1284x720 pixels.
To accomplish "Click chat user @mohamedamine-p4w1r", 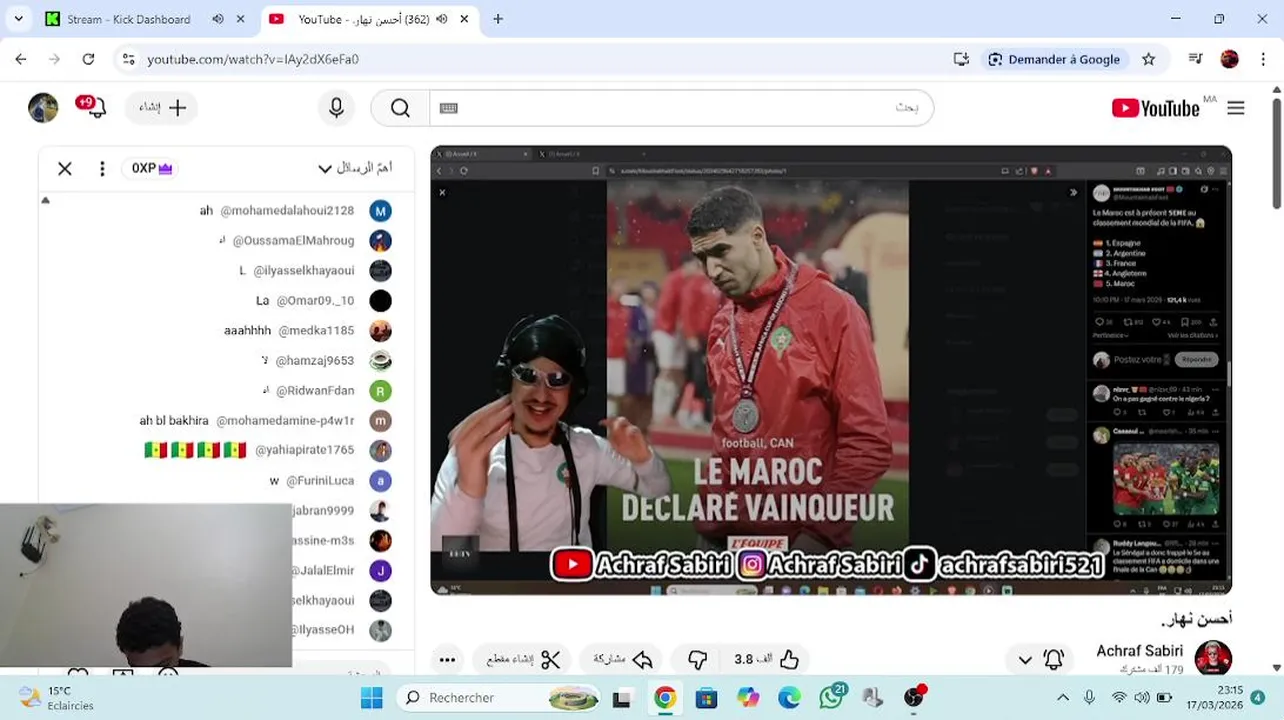I will (285, 421).
